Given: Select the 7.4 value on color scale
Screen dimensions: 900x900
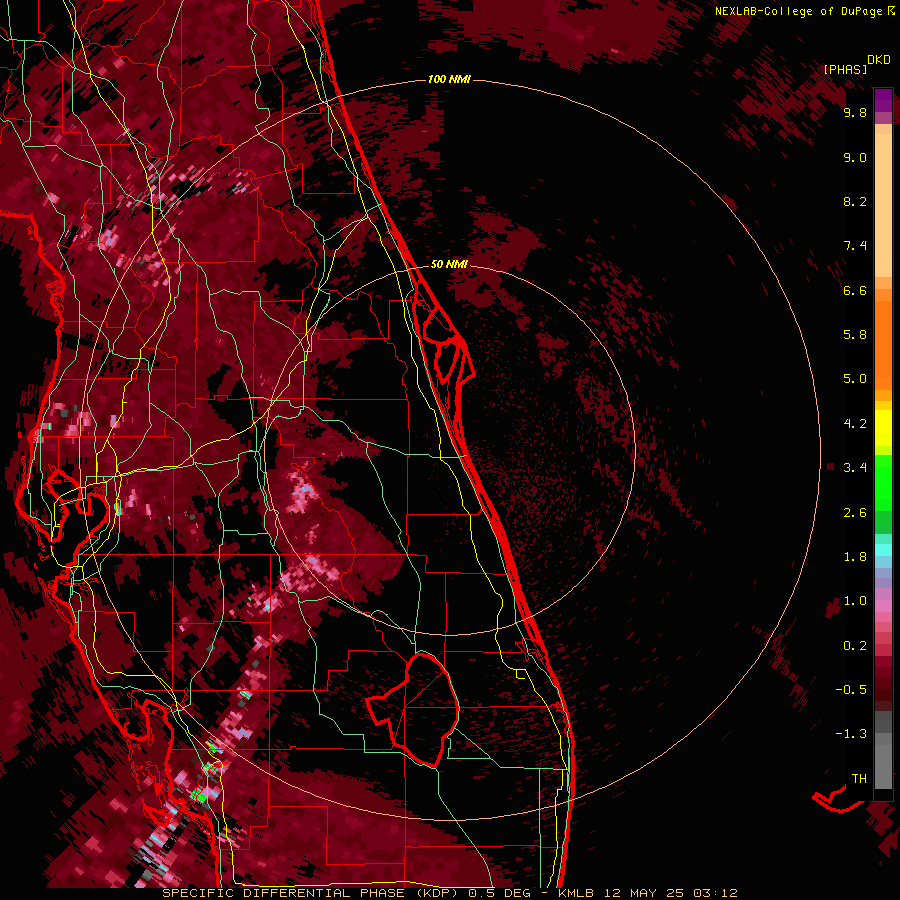Looking at the screenshot, I should click(x=855, y=246).
